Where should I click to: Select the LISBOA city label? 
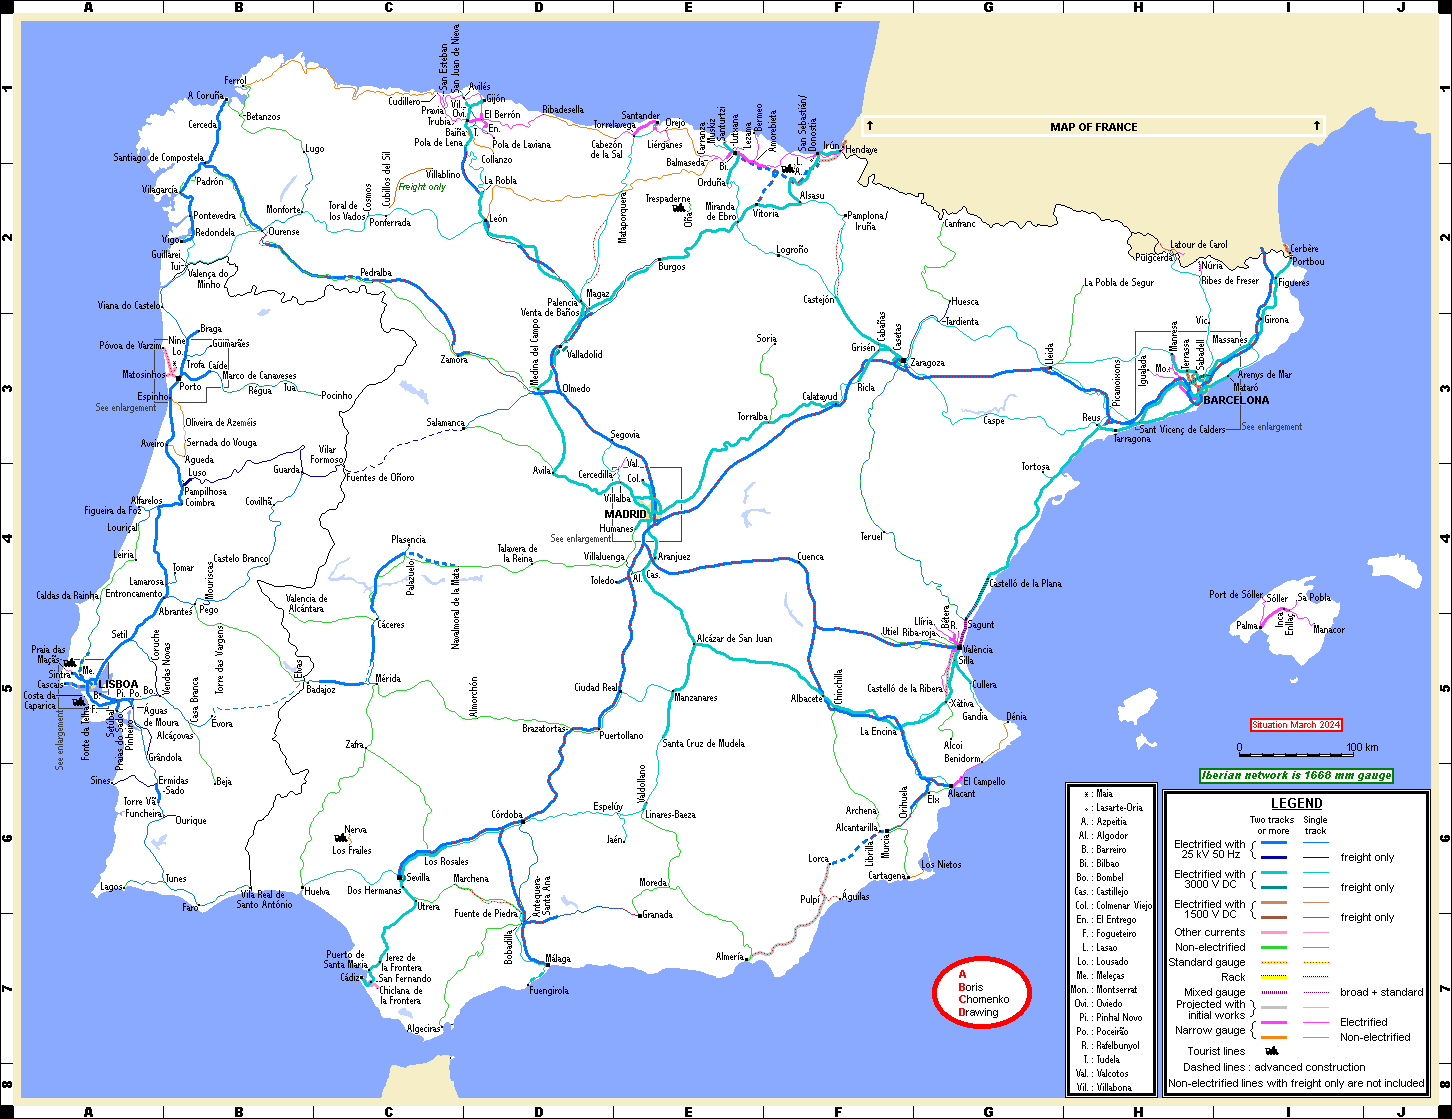tap(118, 684)
